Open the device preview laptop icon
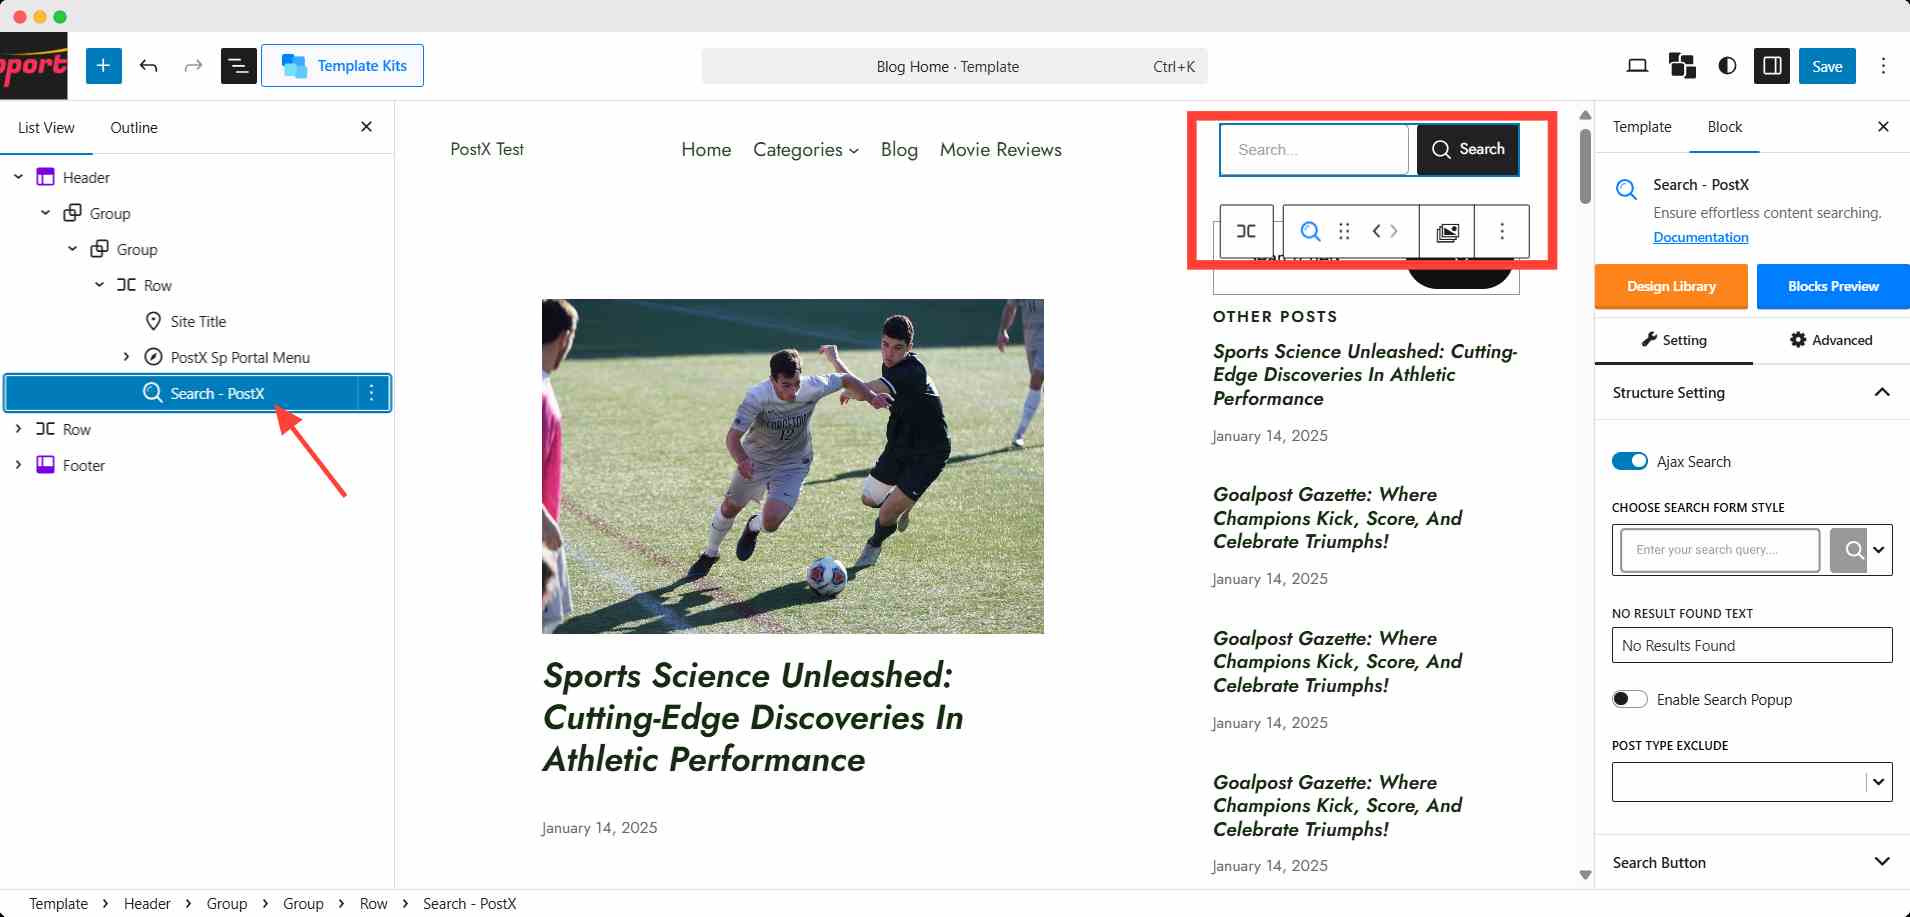Viewport: 1910px width, 917px height. click(x=1637, y=66)
